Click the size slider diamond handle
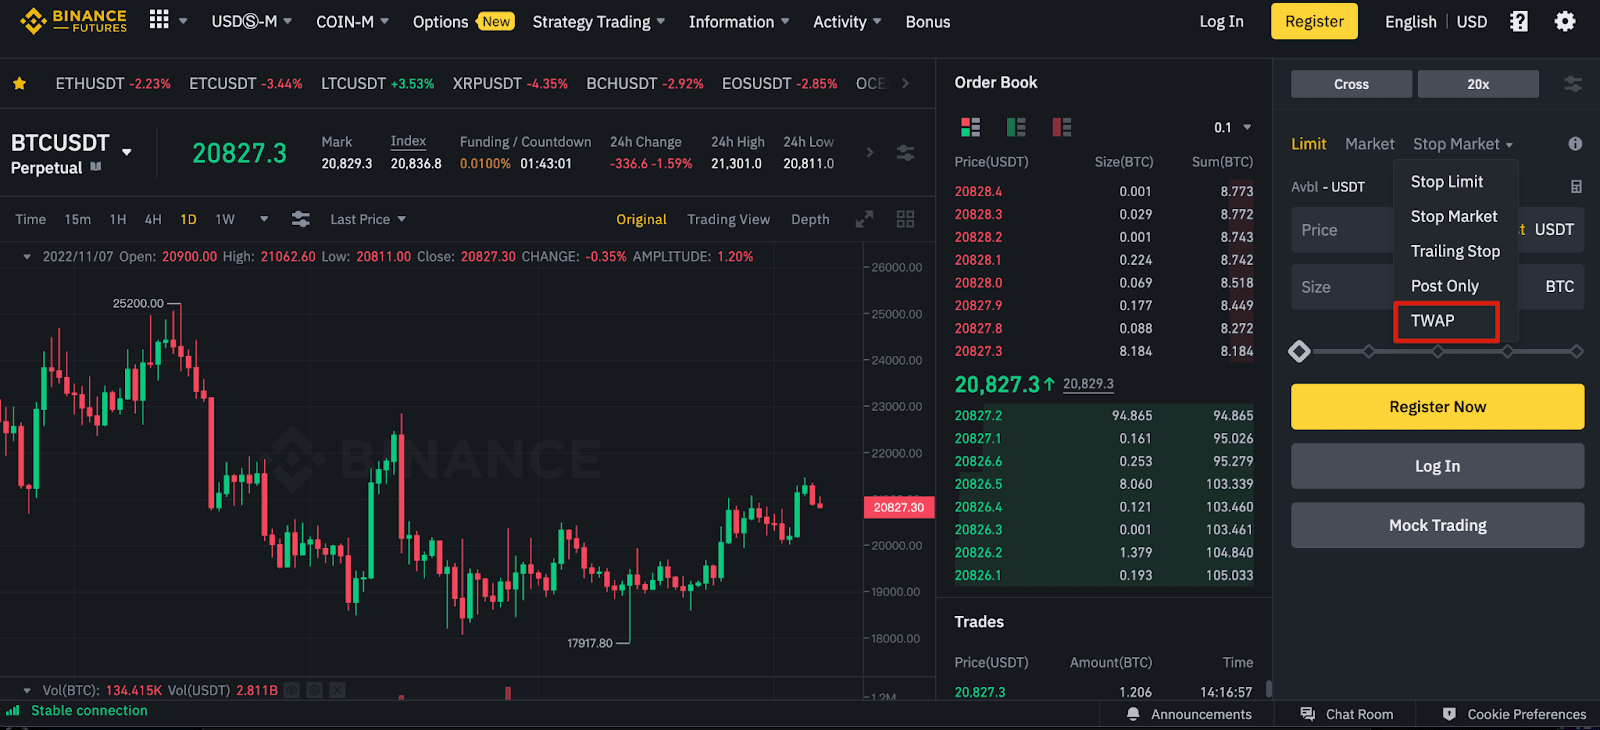The image size is (1600, 730). pos(1299,351)
